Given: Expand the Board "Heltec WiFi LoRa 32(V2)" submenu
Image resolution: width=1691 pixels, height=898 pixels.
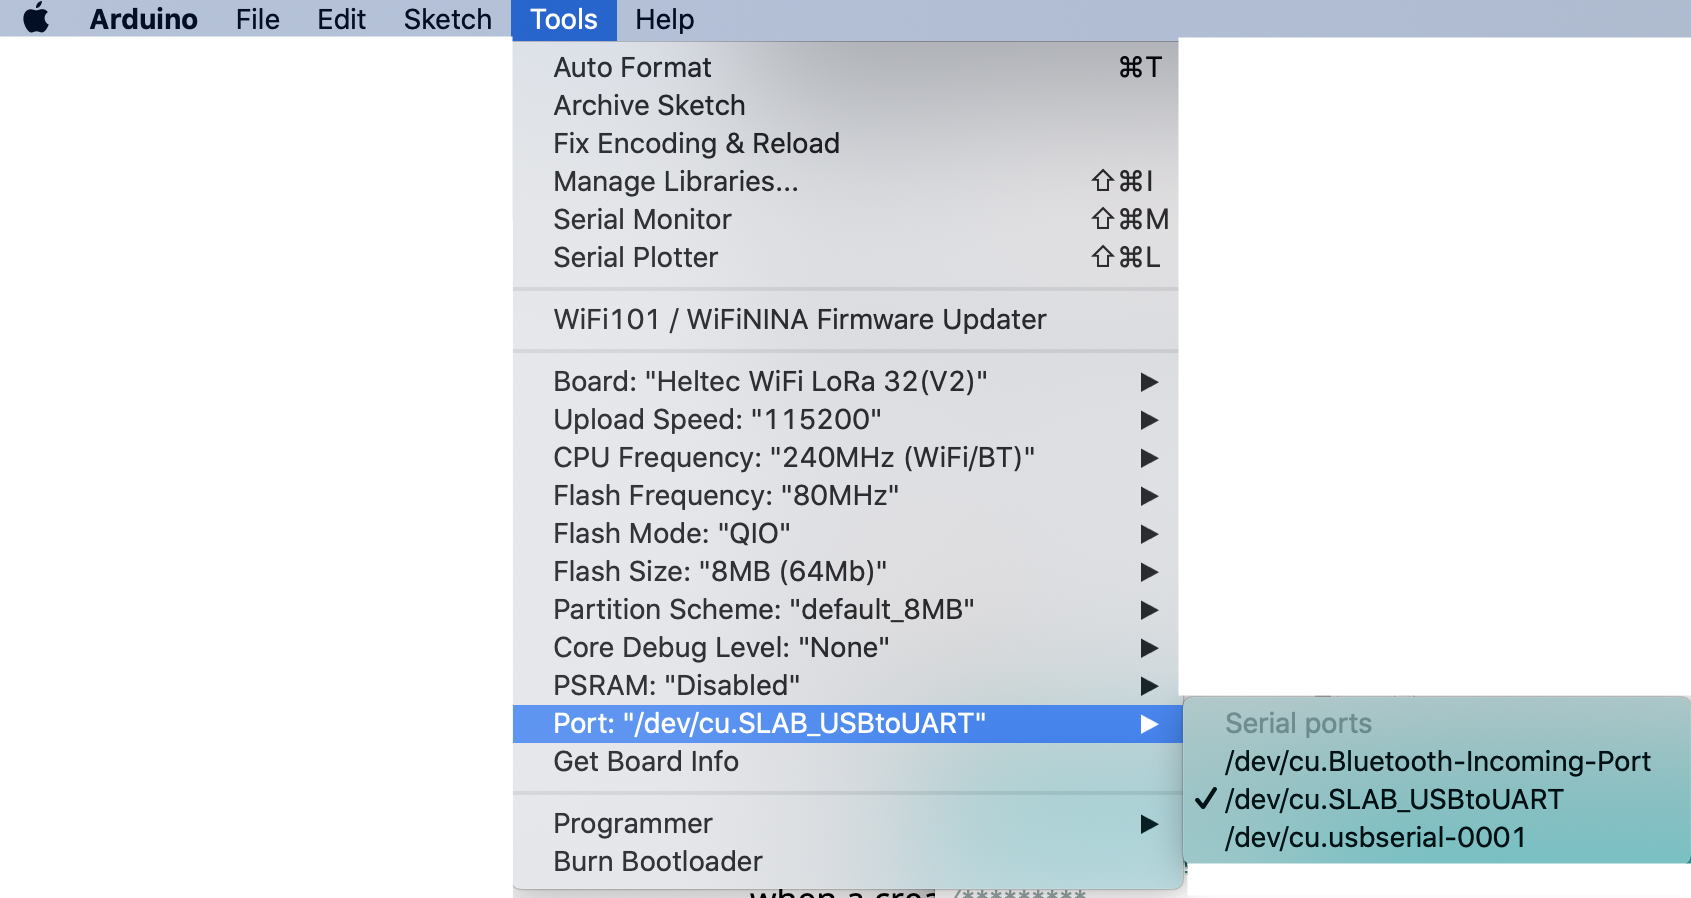Looking at the screenshot, I should tap(770, 382).
